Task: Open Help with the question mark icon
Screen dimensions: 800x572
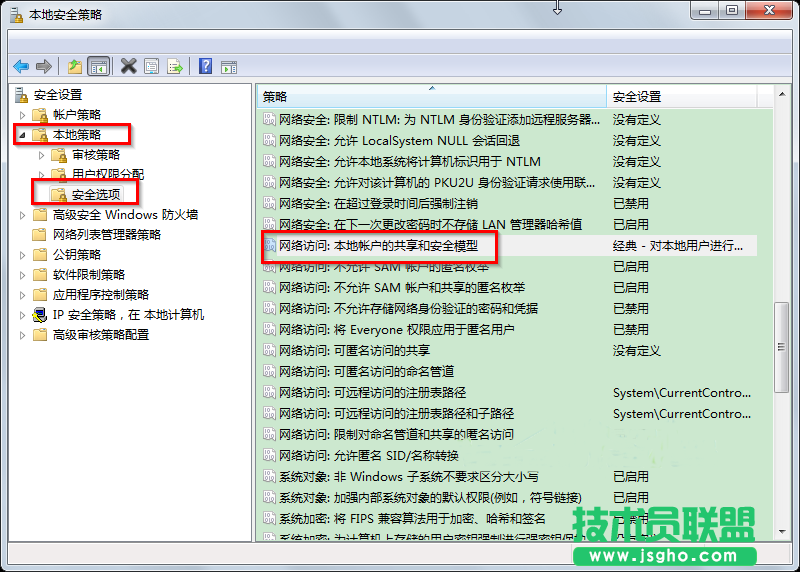Action: pos(206,66)
